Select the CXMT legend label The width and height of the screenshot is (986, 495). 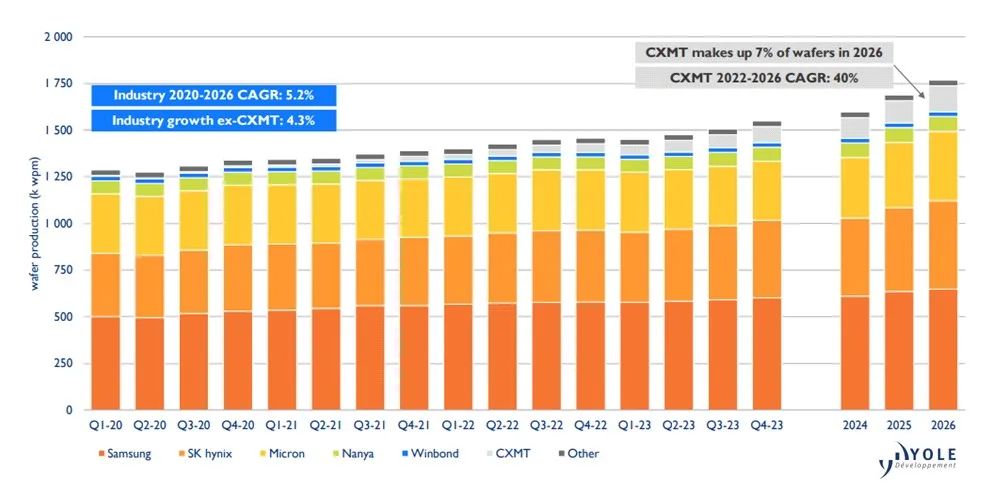[513, 453]
